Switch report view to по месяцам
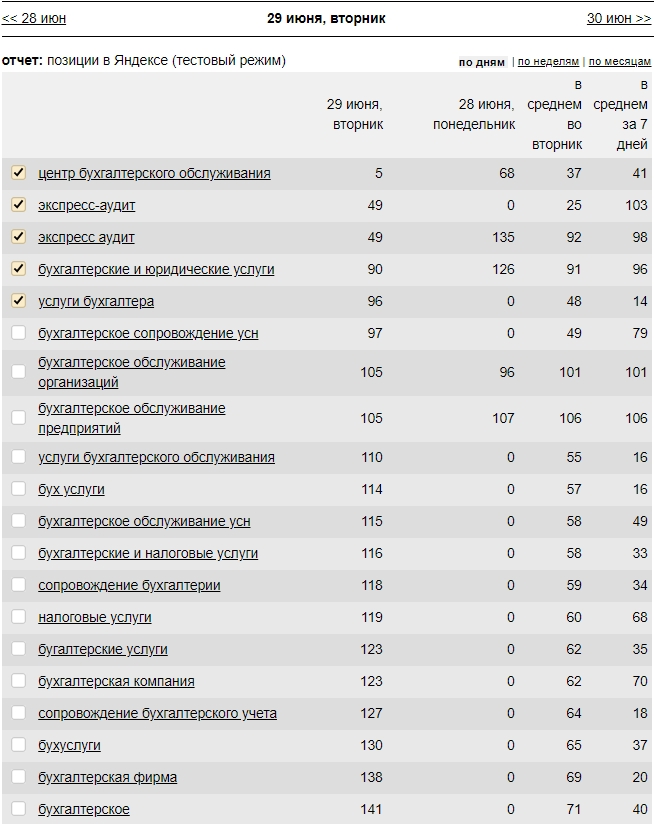 (619, 61)
